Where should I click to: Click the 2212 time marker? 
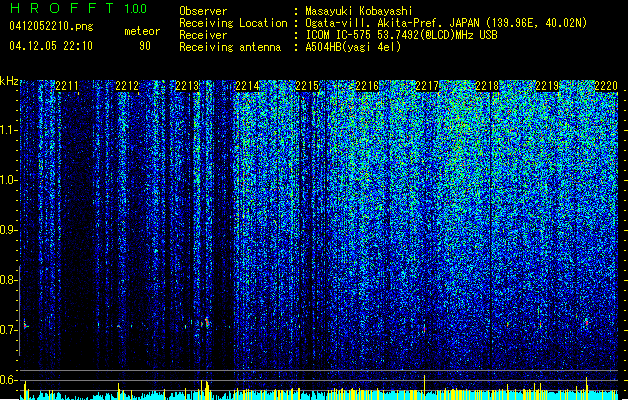pyautogui.click(x=127, y=86)
